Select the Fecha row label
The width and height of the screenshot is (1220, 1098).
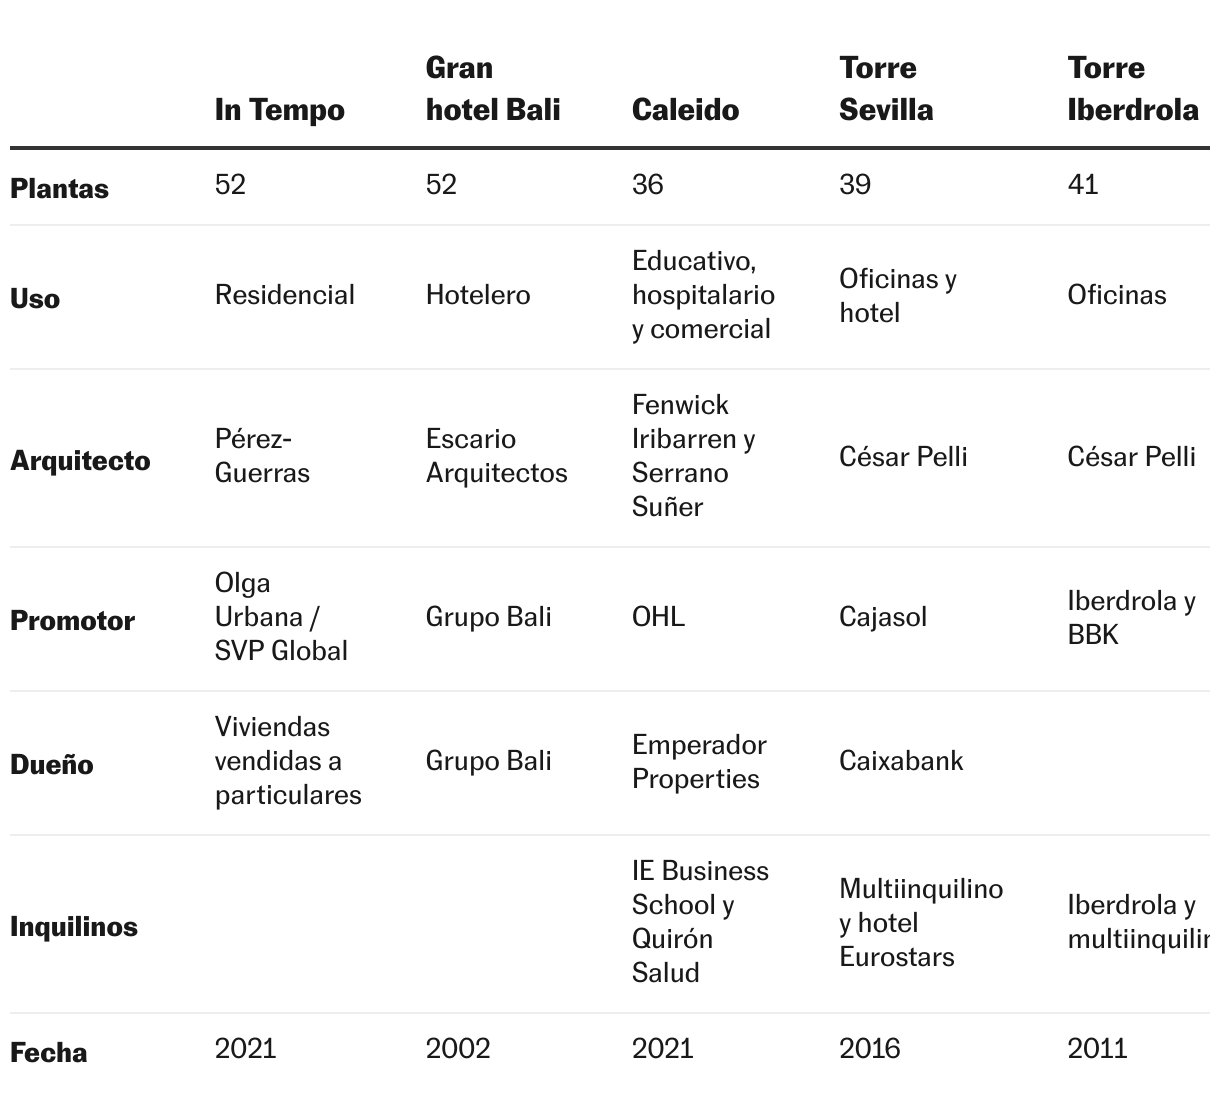click(49, 1053)
